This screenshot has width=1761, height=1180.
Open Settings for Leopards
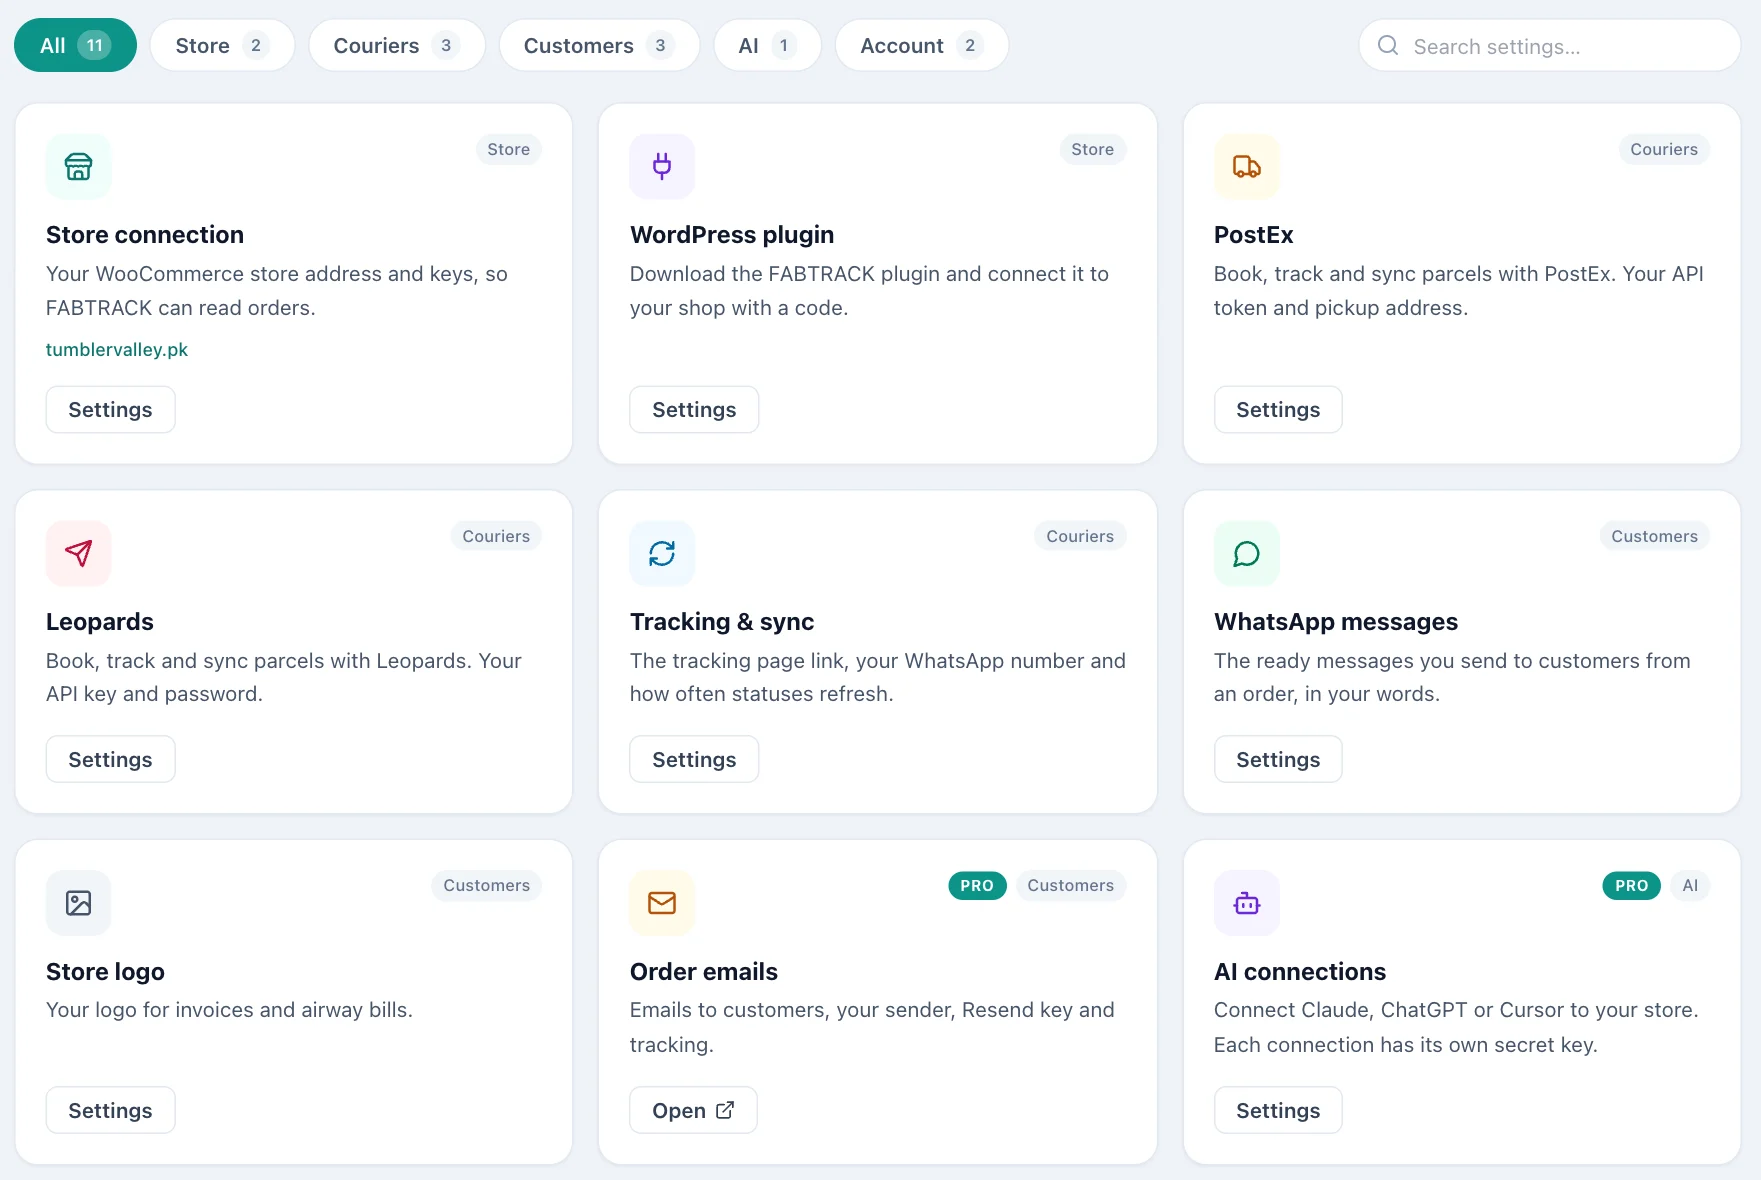point(110,760)
